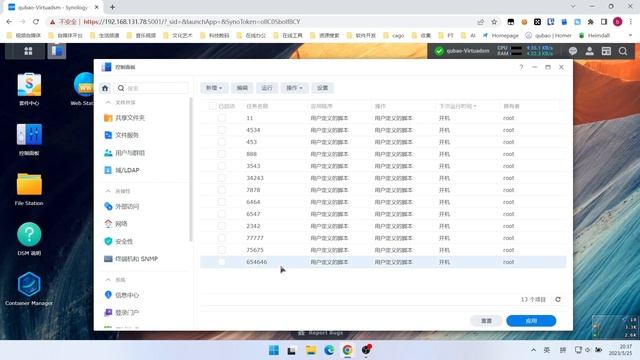The image size is (640, 360).
Task: Click the sidebar vertical scrollbar
Action: coord(191,169)
